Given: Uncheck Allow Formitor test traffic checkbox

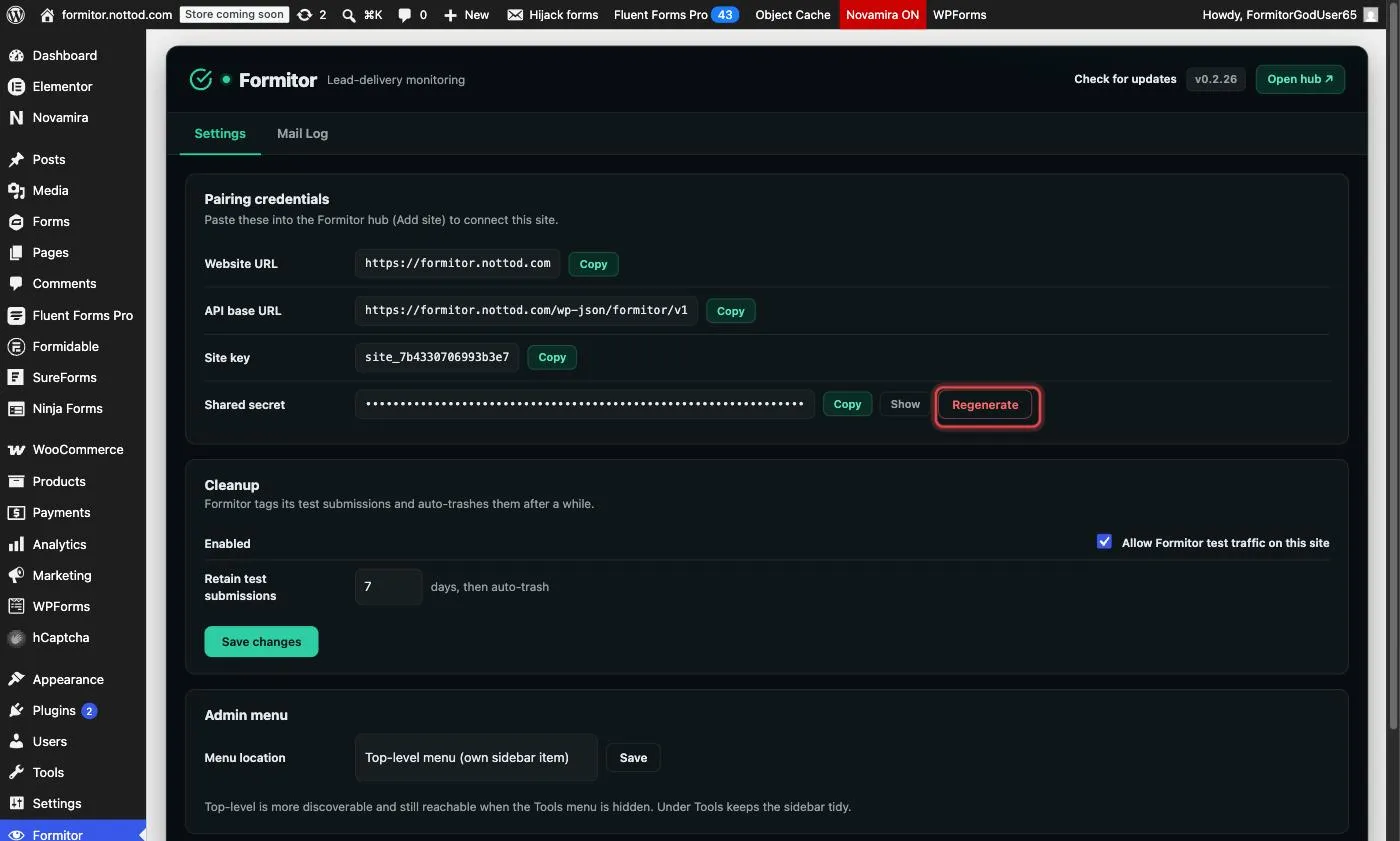Looking at the screenshot, I should coord(1104,541).
